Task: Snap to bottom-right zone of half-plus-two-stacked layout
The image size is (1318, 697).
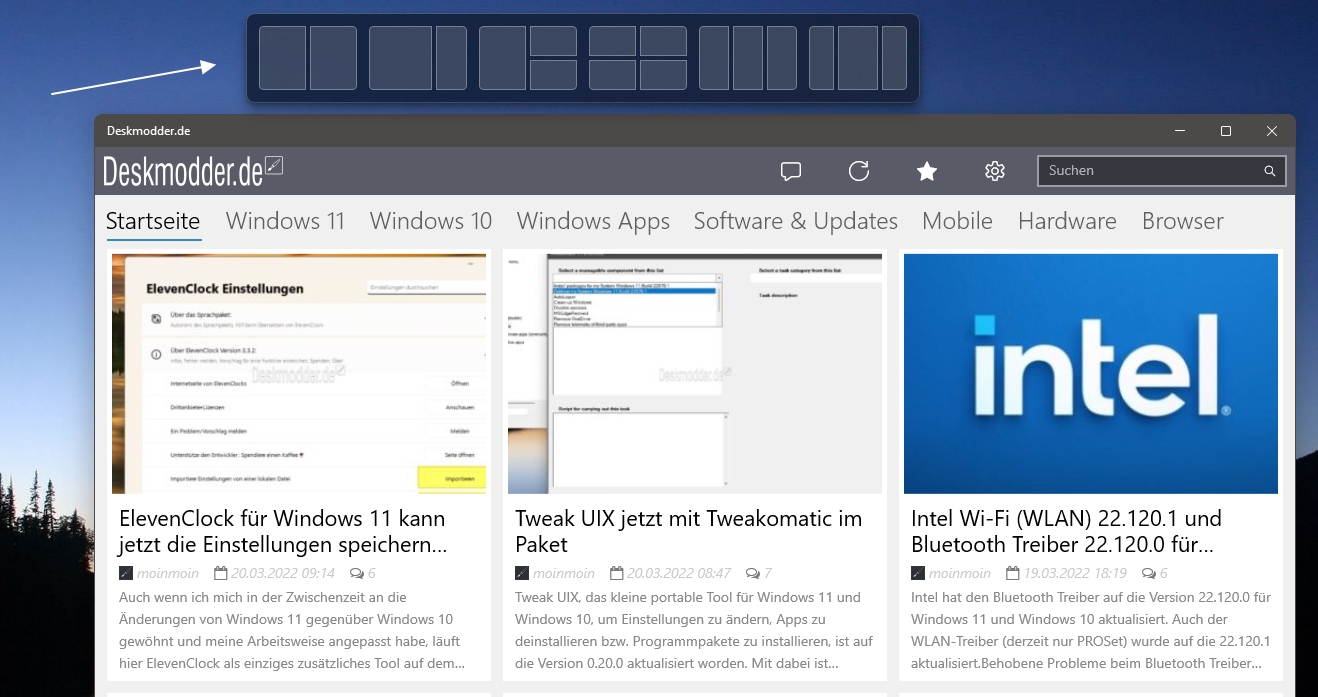Action: tap(553, 75)
